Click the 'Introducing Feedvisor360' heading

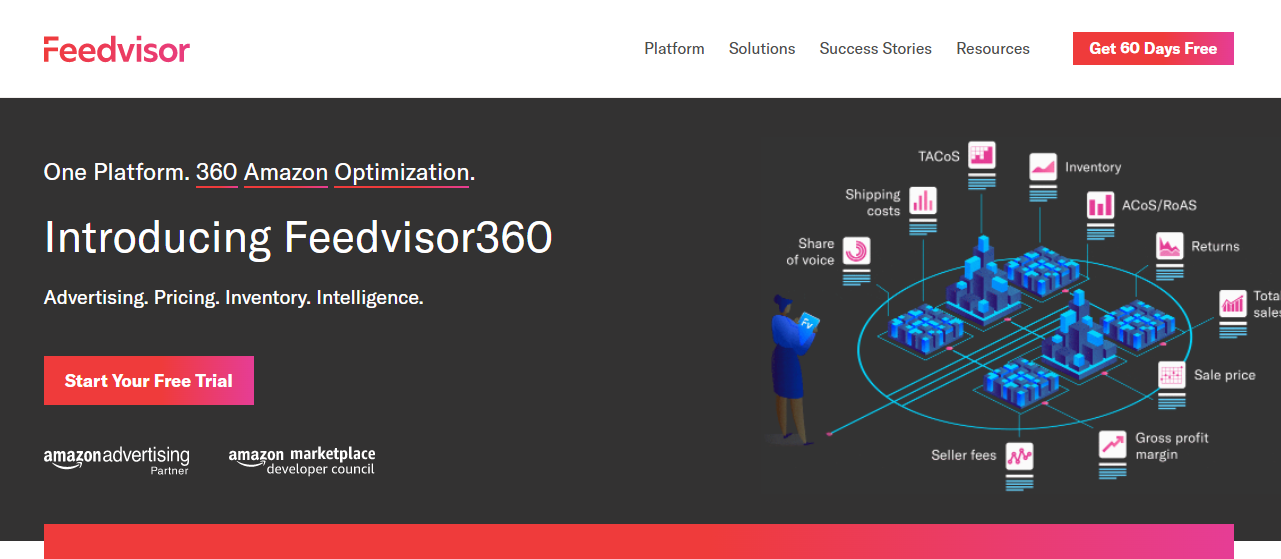point(298,238)
